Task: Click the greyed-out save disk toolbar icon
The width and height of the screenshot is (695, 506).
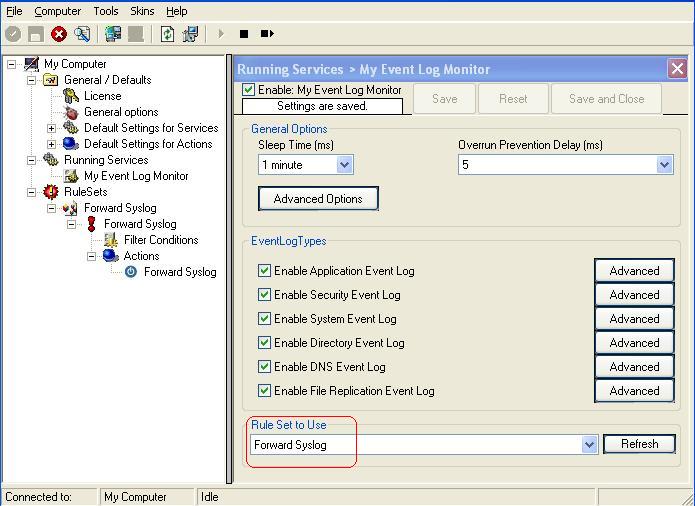Action: [36, 34]
